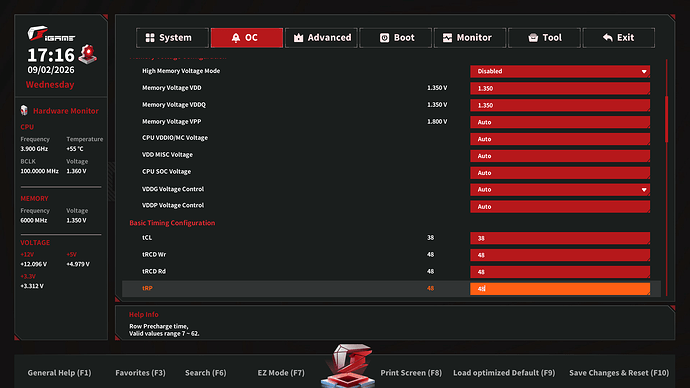Click the Advanced tab crown icon

[x=298, y=38]
